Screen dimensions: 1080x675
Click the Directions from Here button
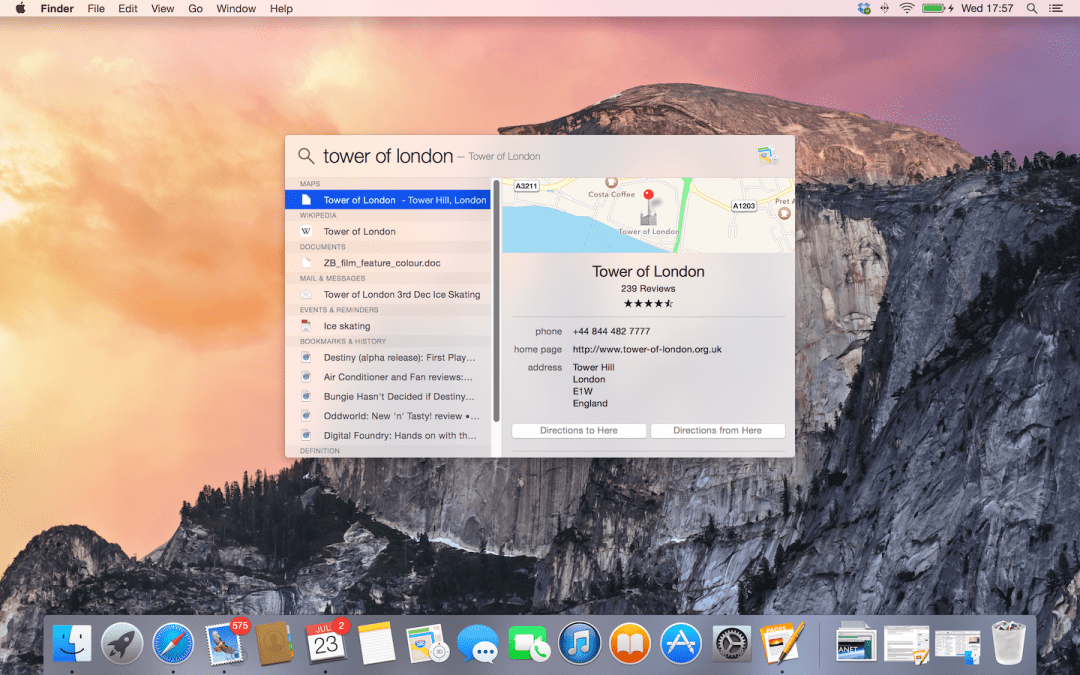click(x=717, y=430)
